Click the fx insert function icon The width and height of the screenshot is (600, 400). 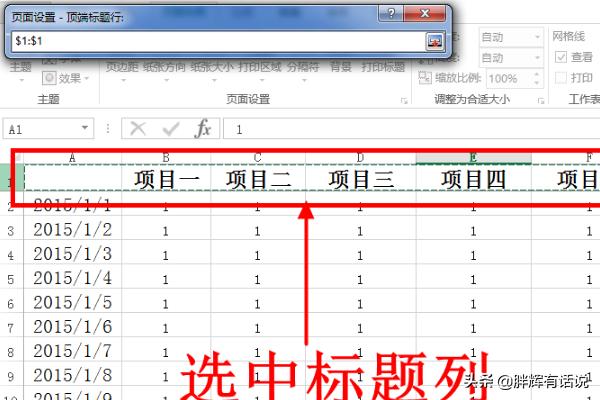pos(203,128)
